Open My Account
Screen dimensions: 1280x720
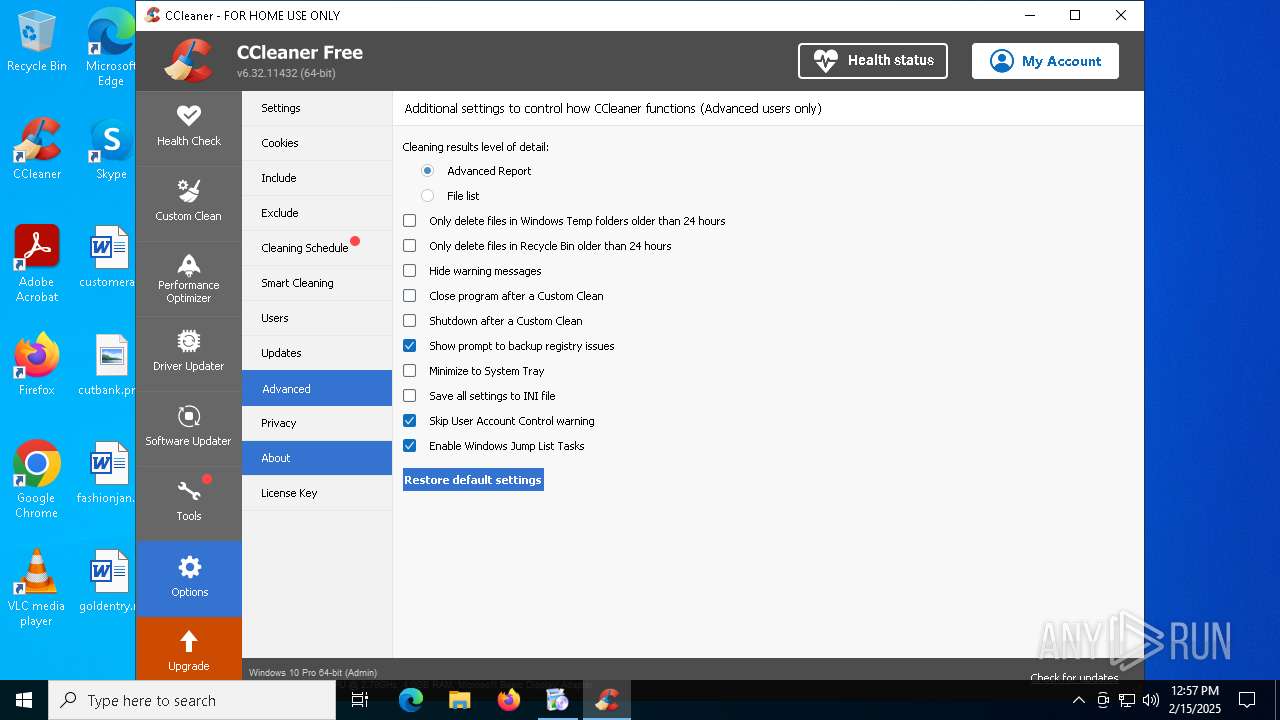coord(1045,61)
